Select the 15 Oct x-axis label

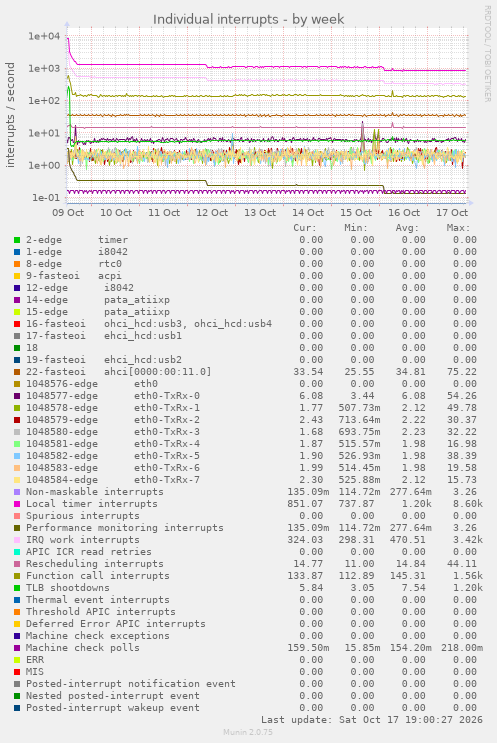[356, 212]
